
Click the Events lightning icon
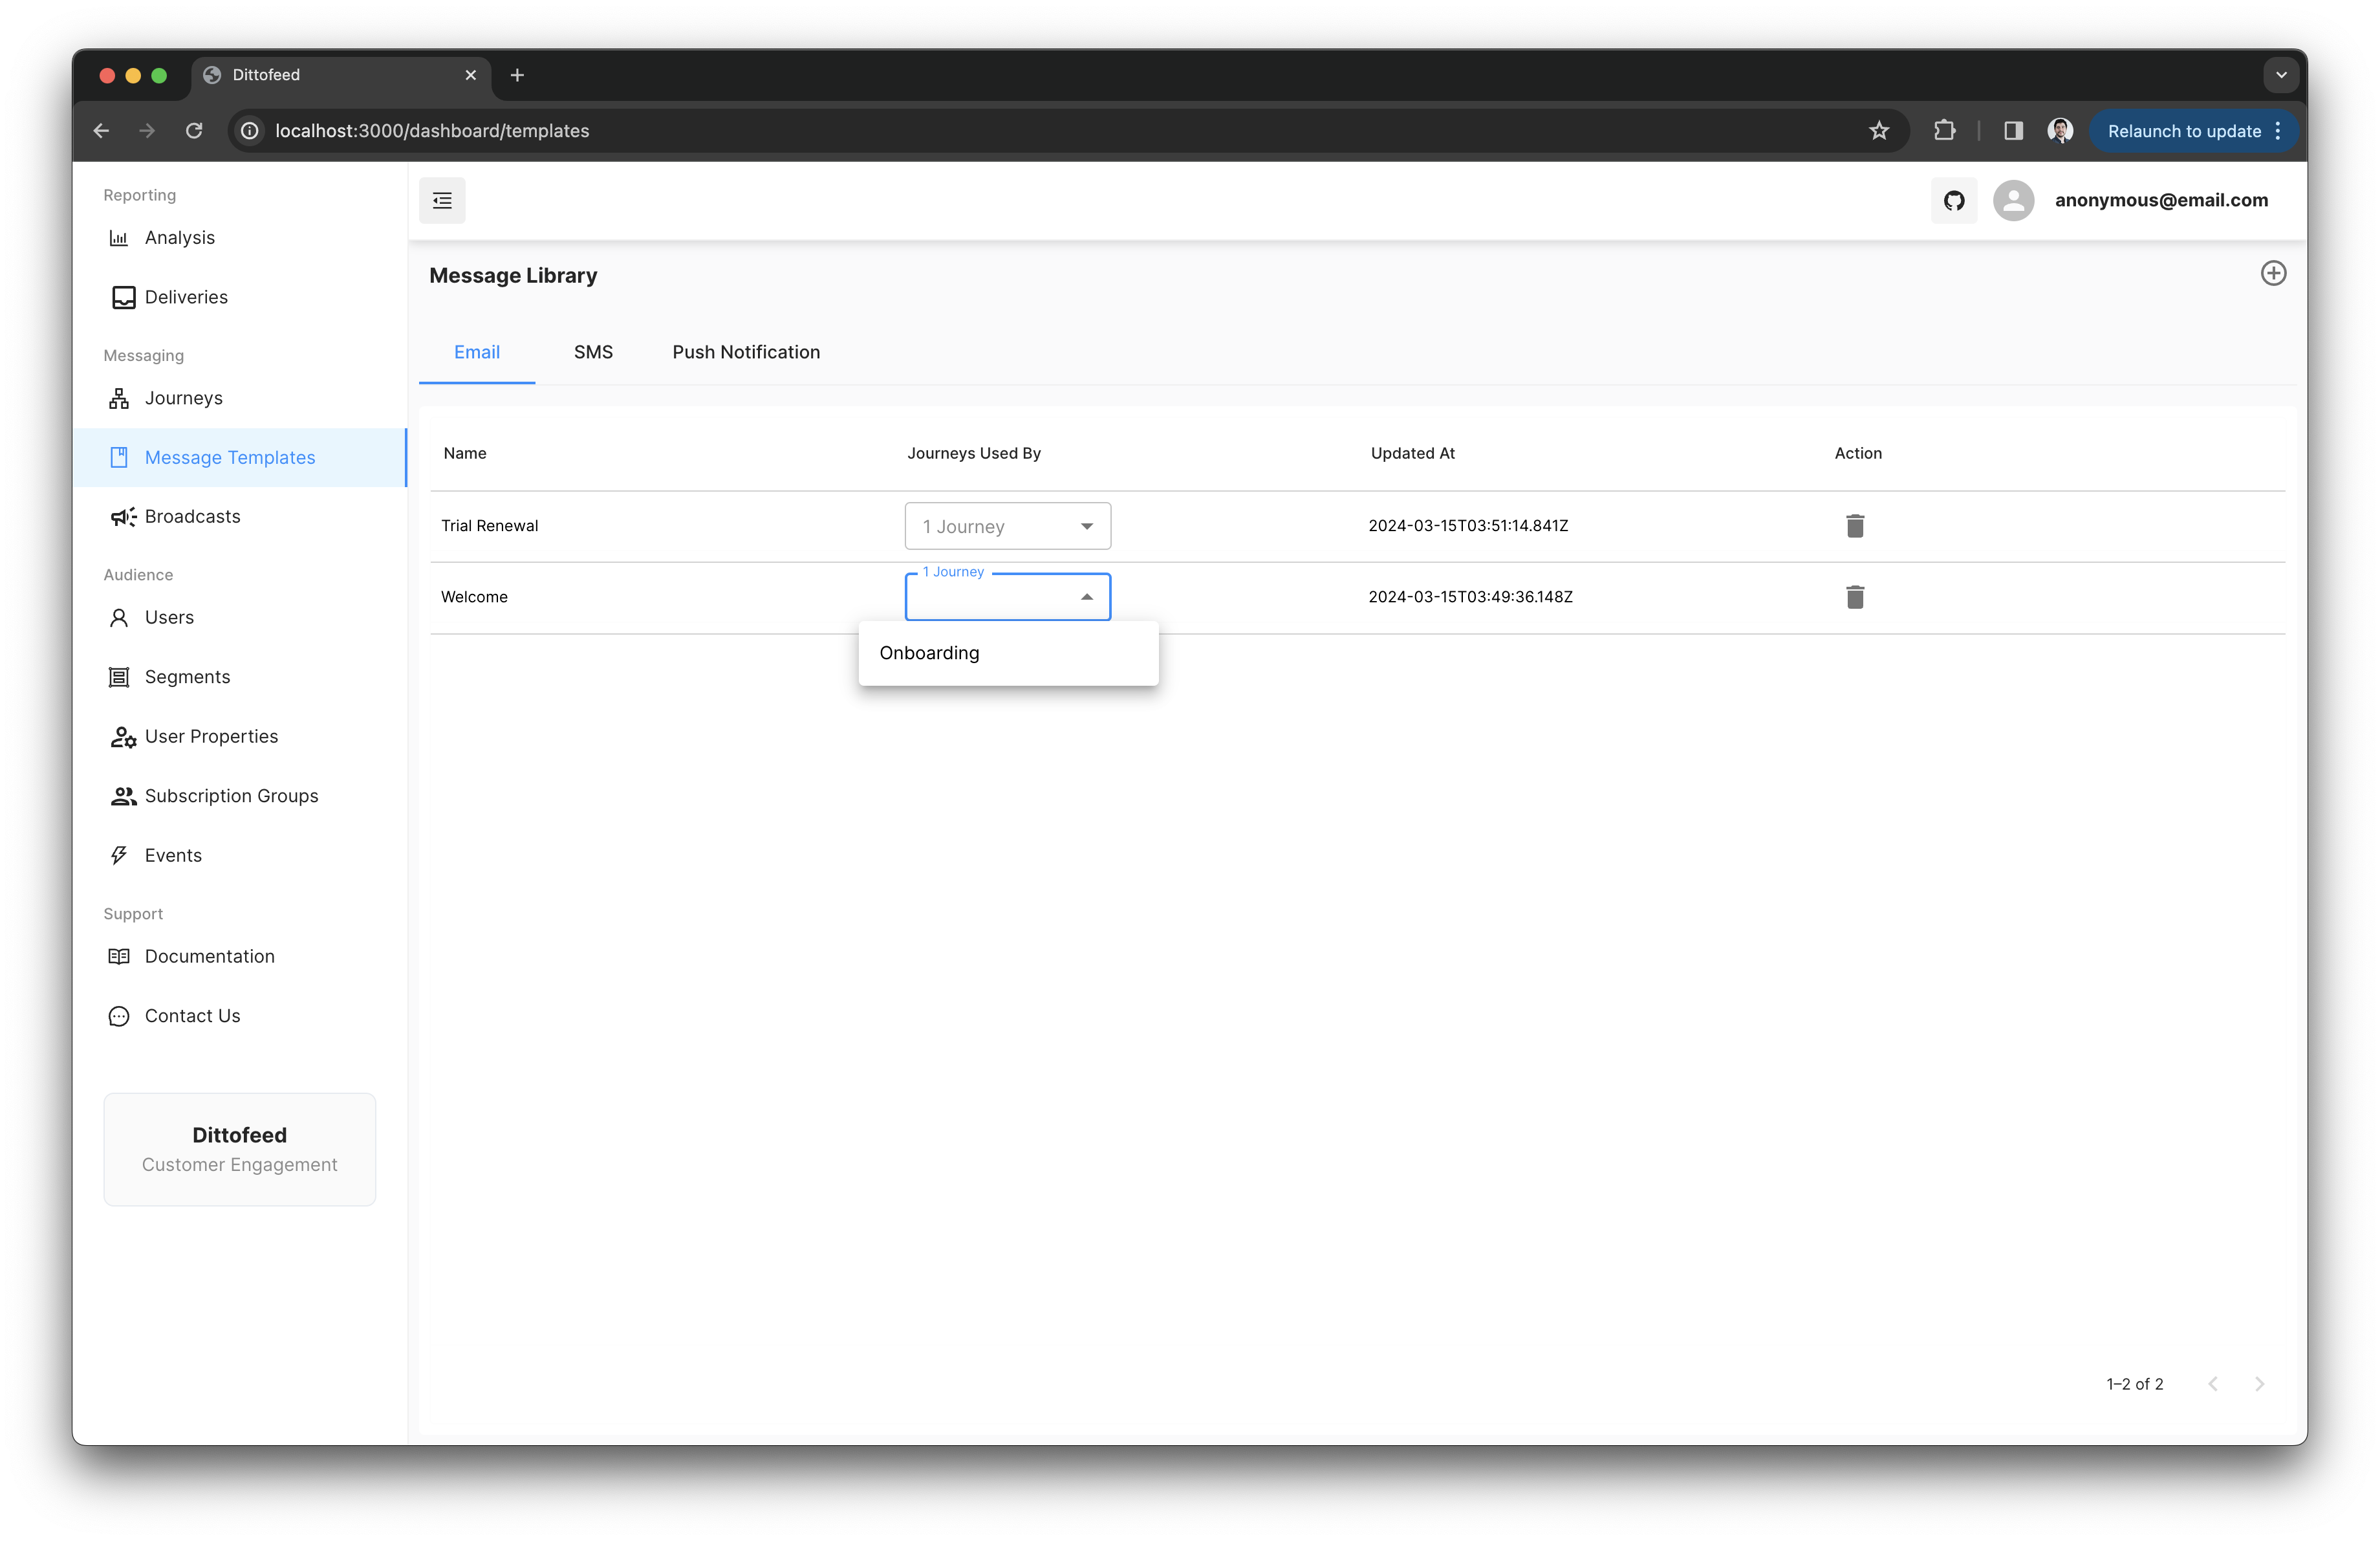coord(119,855)
